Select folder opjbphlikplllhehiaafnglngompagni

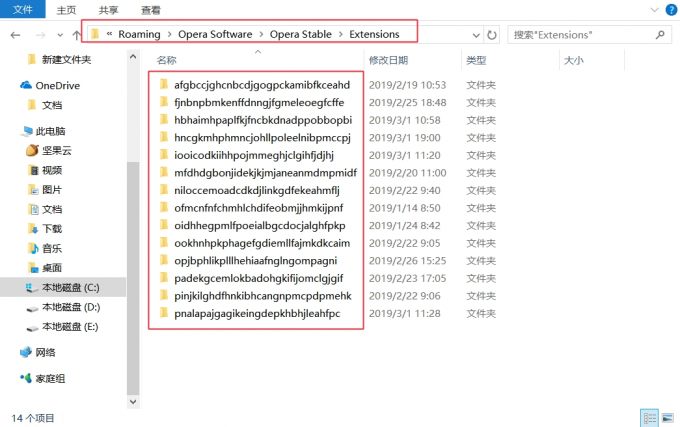256,261
